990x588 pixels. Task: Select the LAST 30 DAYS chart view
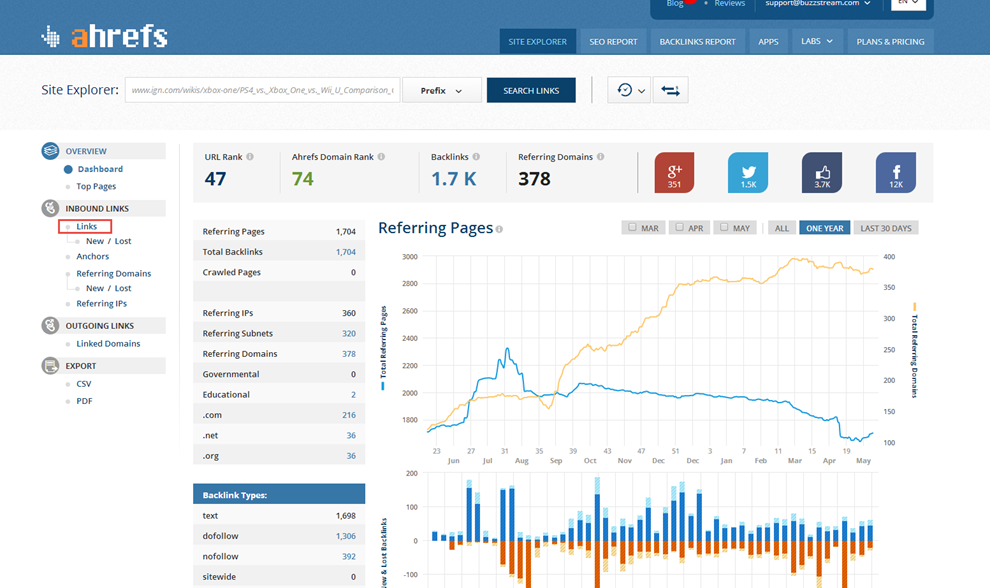point(885,227)
